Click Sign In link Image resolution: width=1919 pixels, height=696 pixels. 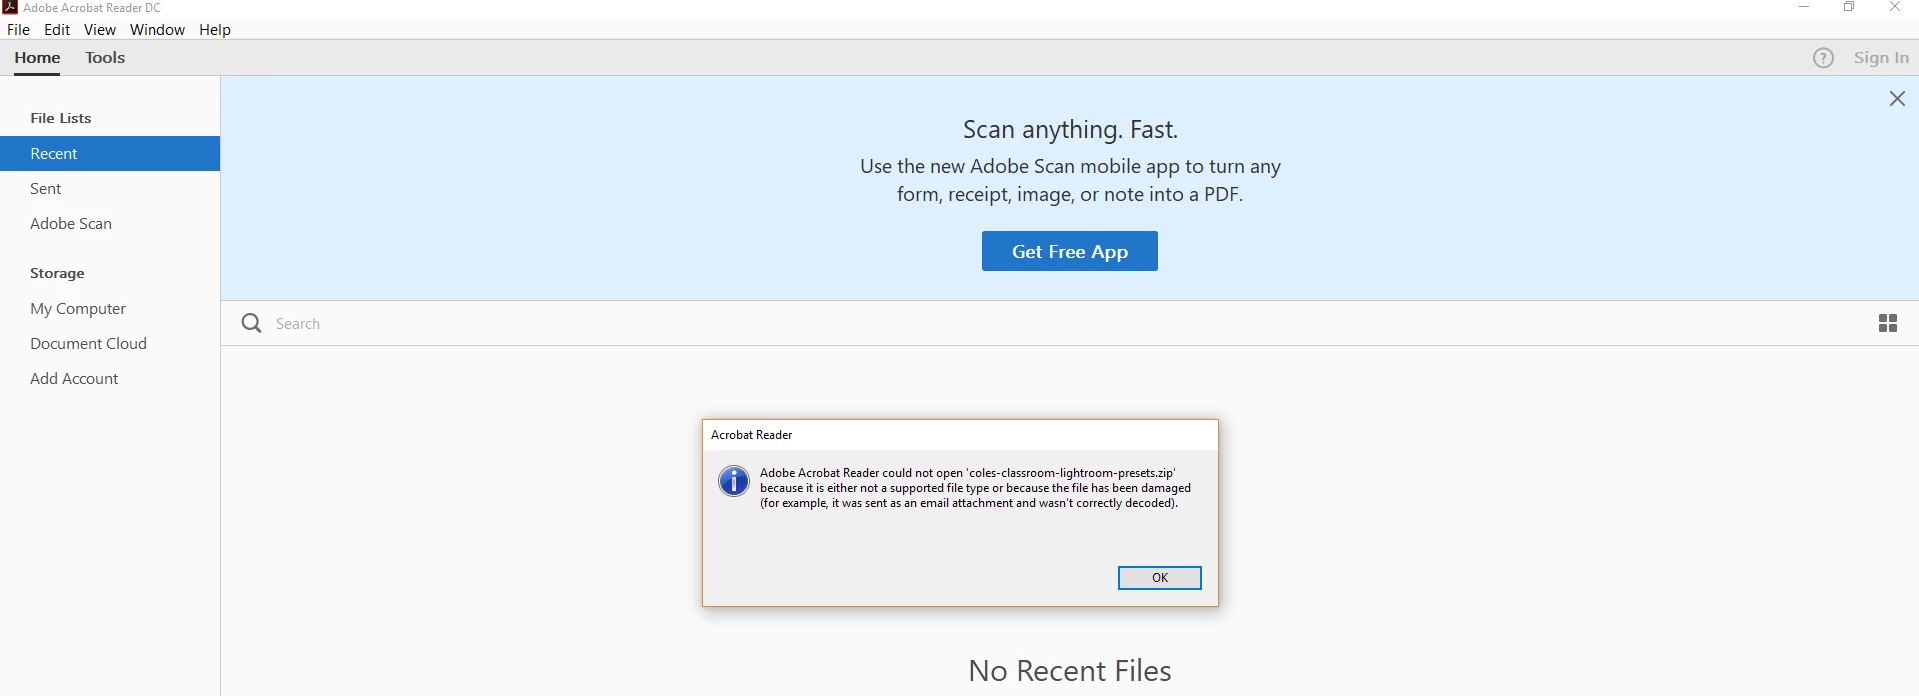[1881, 58]
